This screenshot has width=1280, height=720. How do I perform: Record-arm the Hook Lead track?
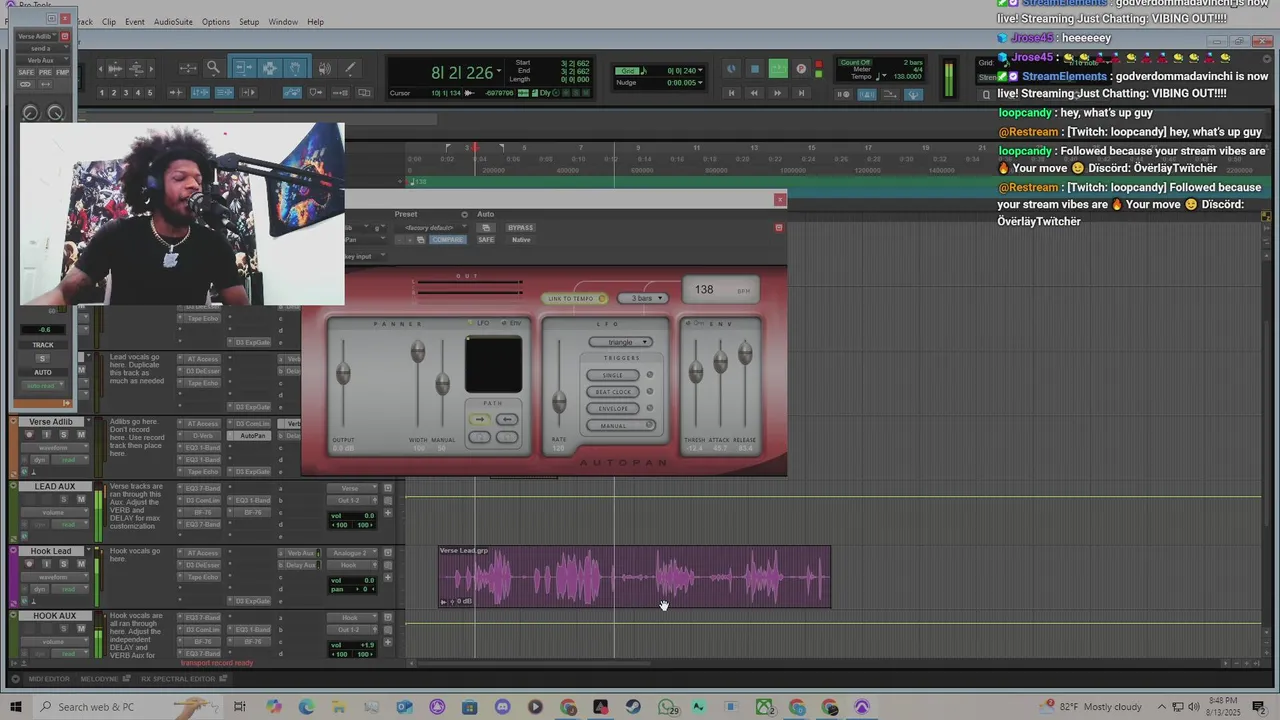tap(28, 564)
